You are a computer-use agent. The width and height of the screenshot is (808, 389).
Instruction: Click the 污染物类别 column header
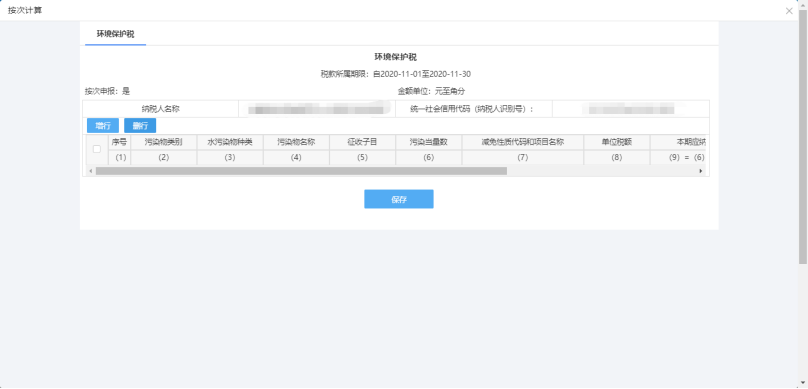(164, 142)
